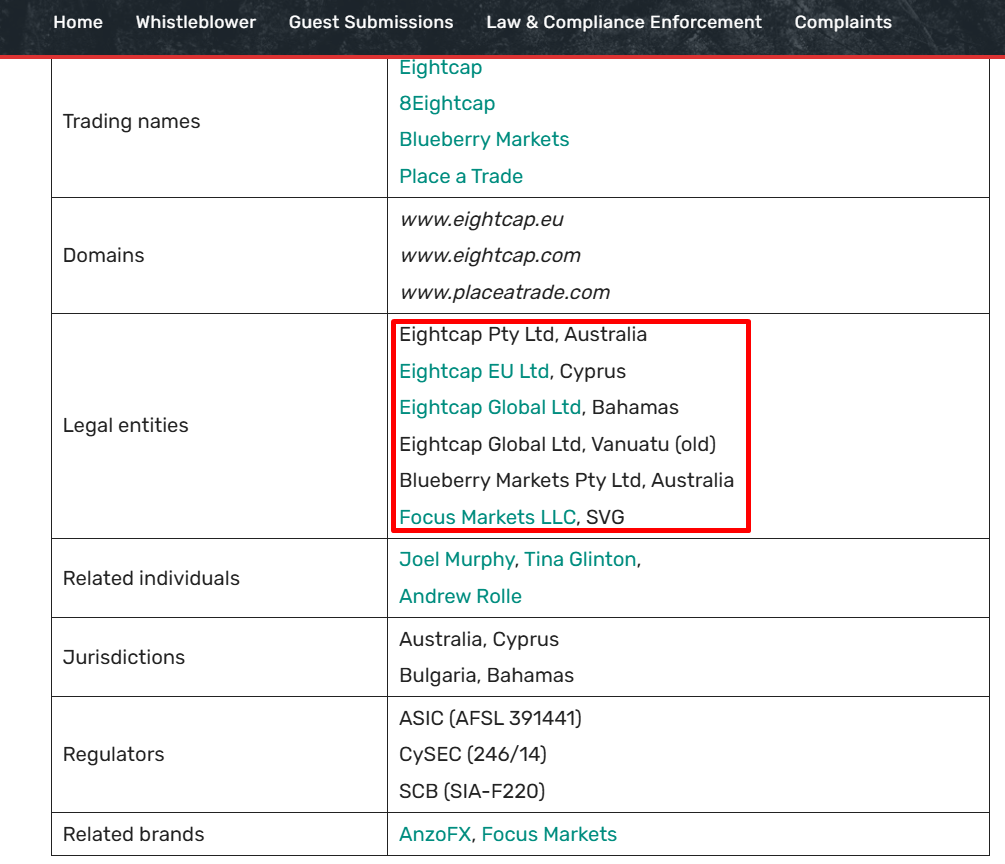Open the Home menu item
Screen dimensions: 1005x864
click(x=78, y=22)
